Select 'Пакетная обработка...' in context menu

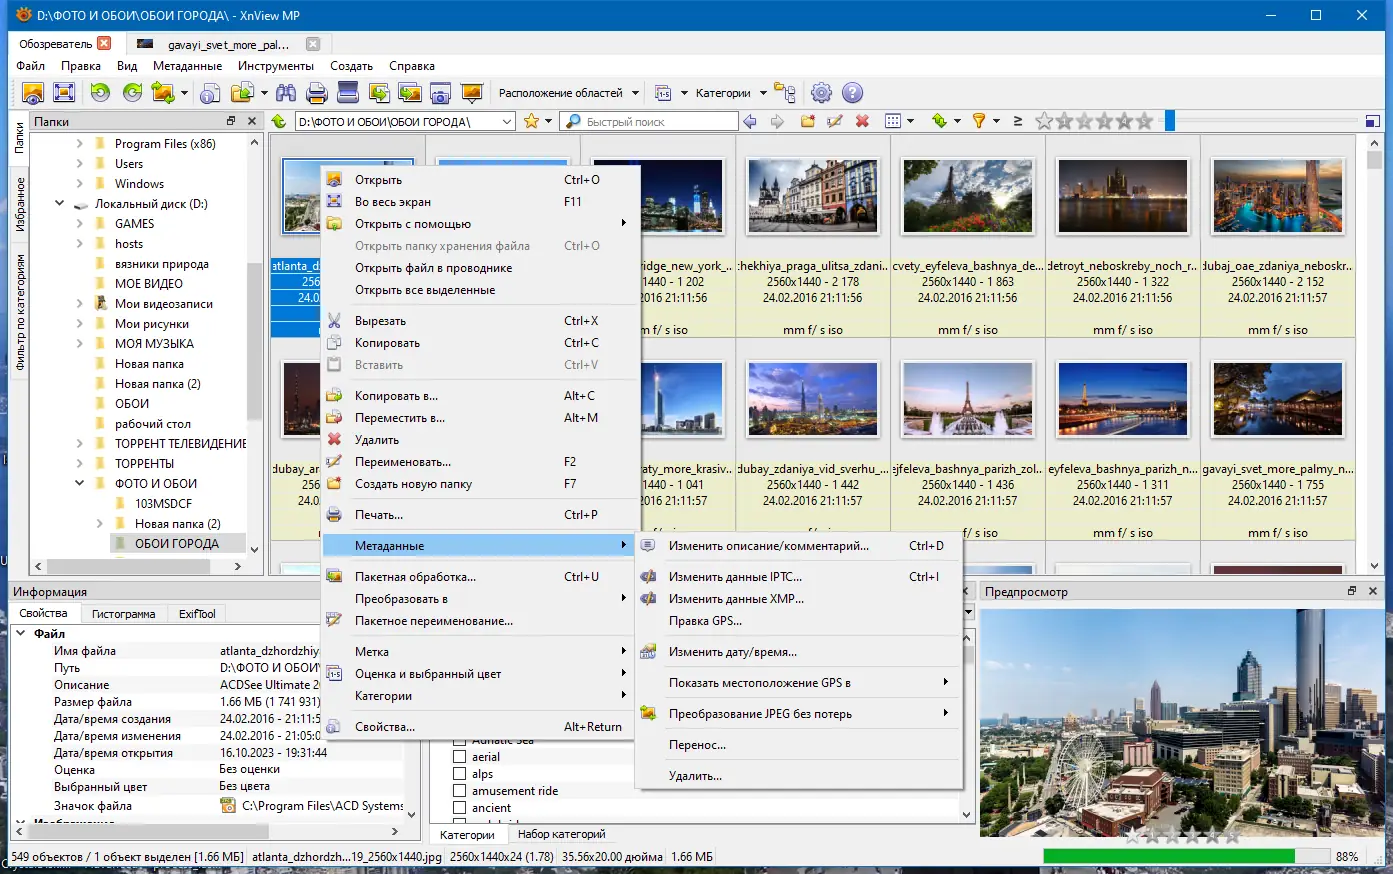pos(415,577)
